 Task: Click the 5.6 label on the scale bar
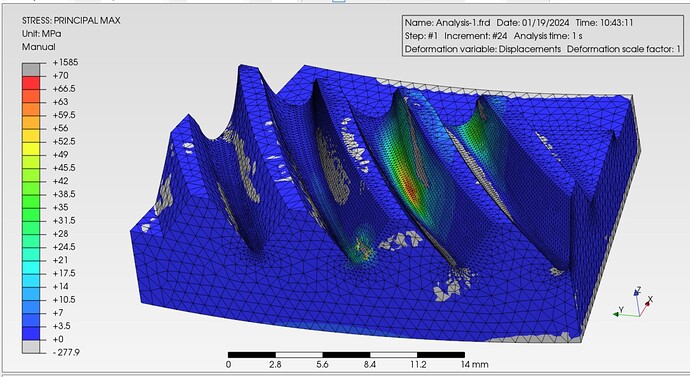pos(322,364)
